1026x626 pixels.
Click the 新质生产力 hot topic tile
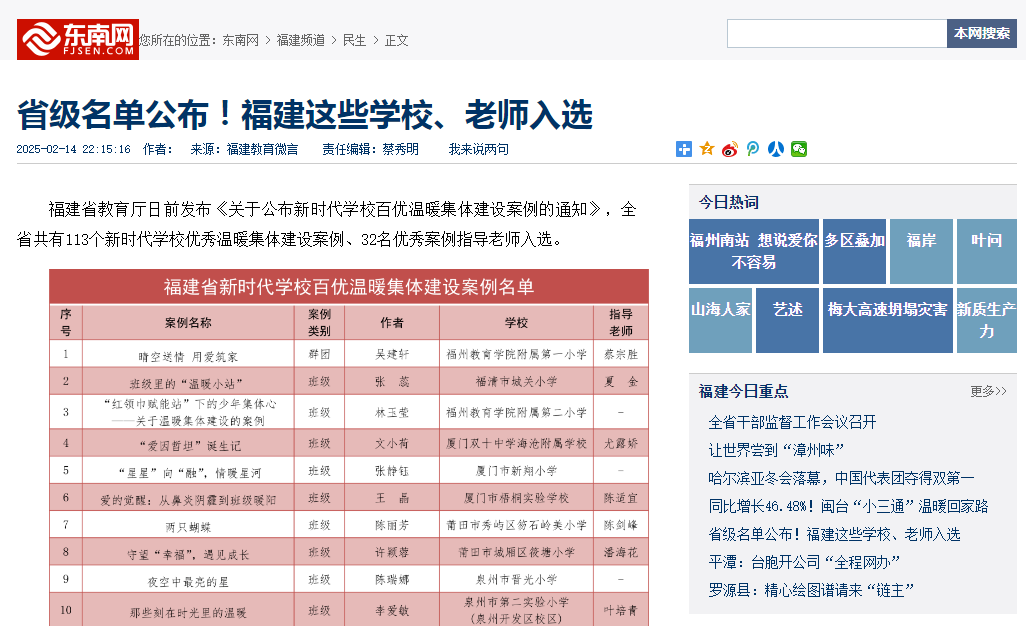(x=986, y=320)
